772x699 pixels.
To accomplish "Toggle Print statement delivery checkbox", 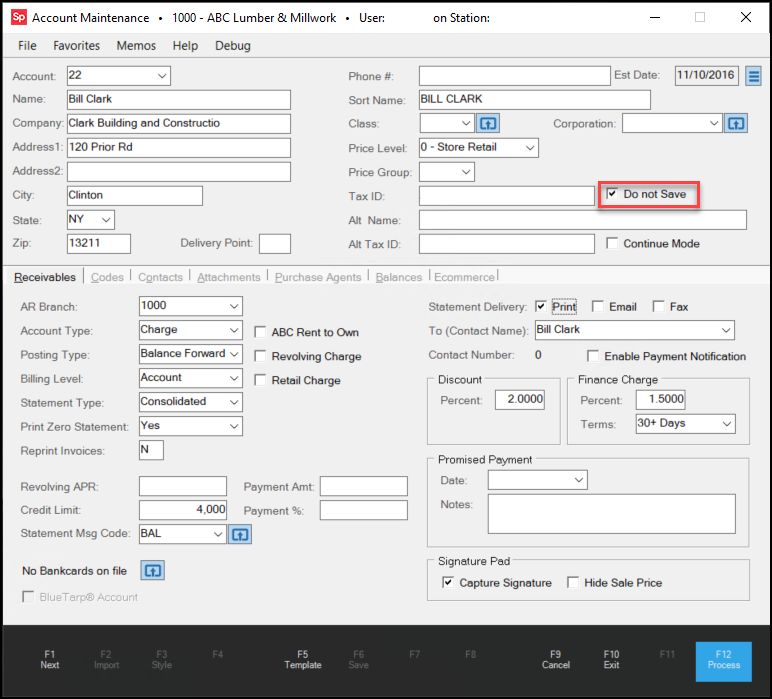I will 541,307.
